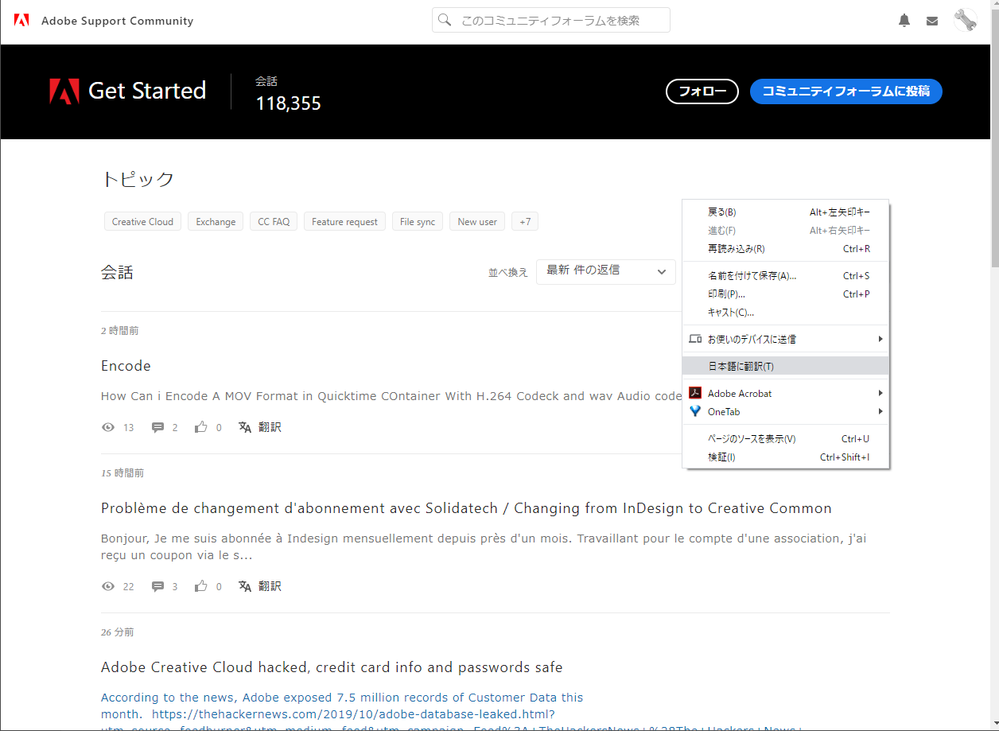Screen dimensions: 999x731
Task: Expand お使いのデバイスに送信 submenu arrow
Action: (880, 339)
